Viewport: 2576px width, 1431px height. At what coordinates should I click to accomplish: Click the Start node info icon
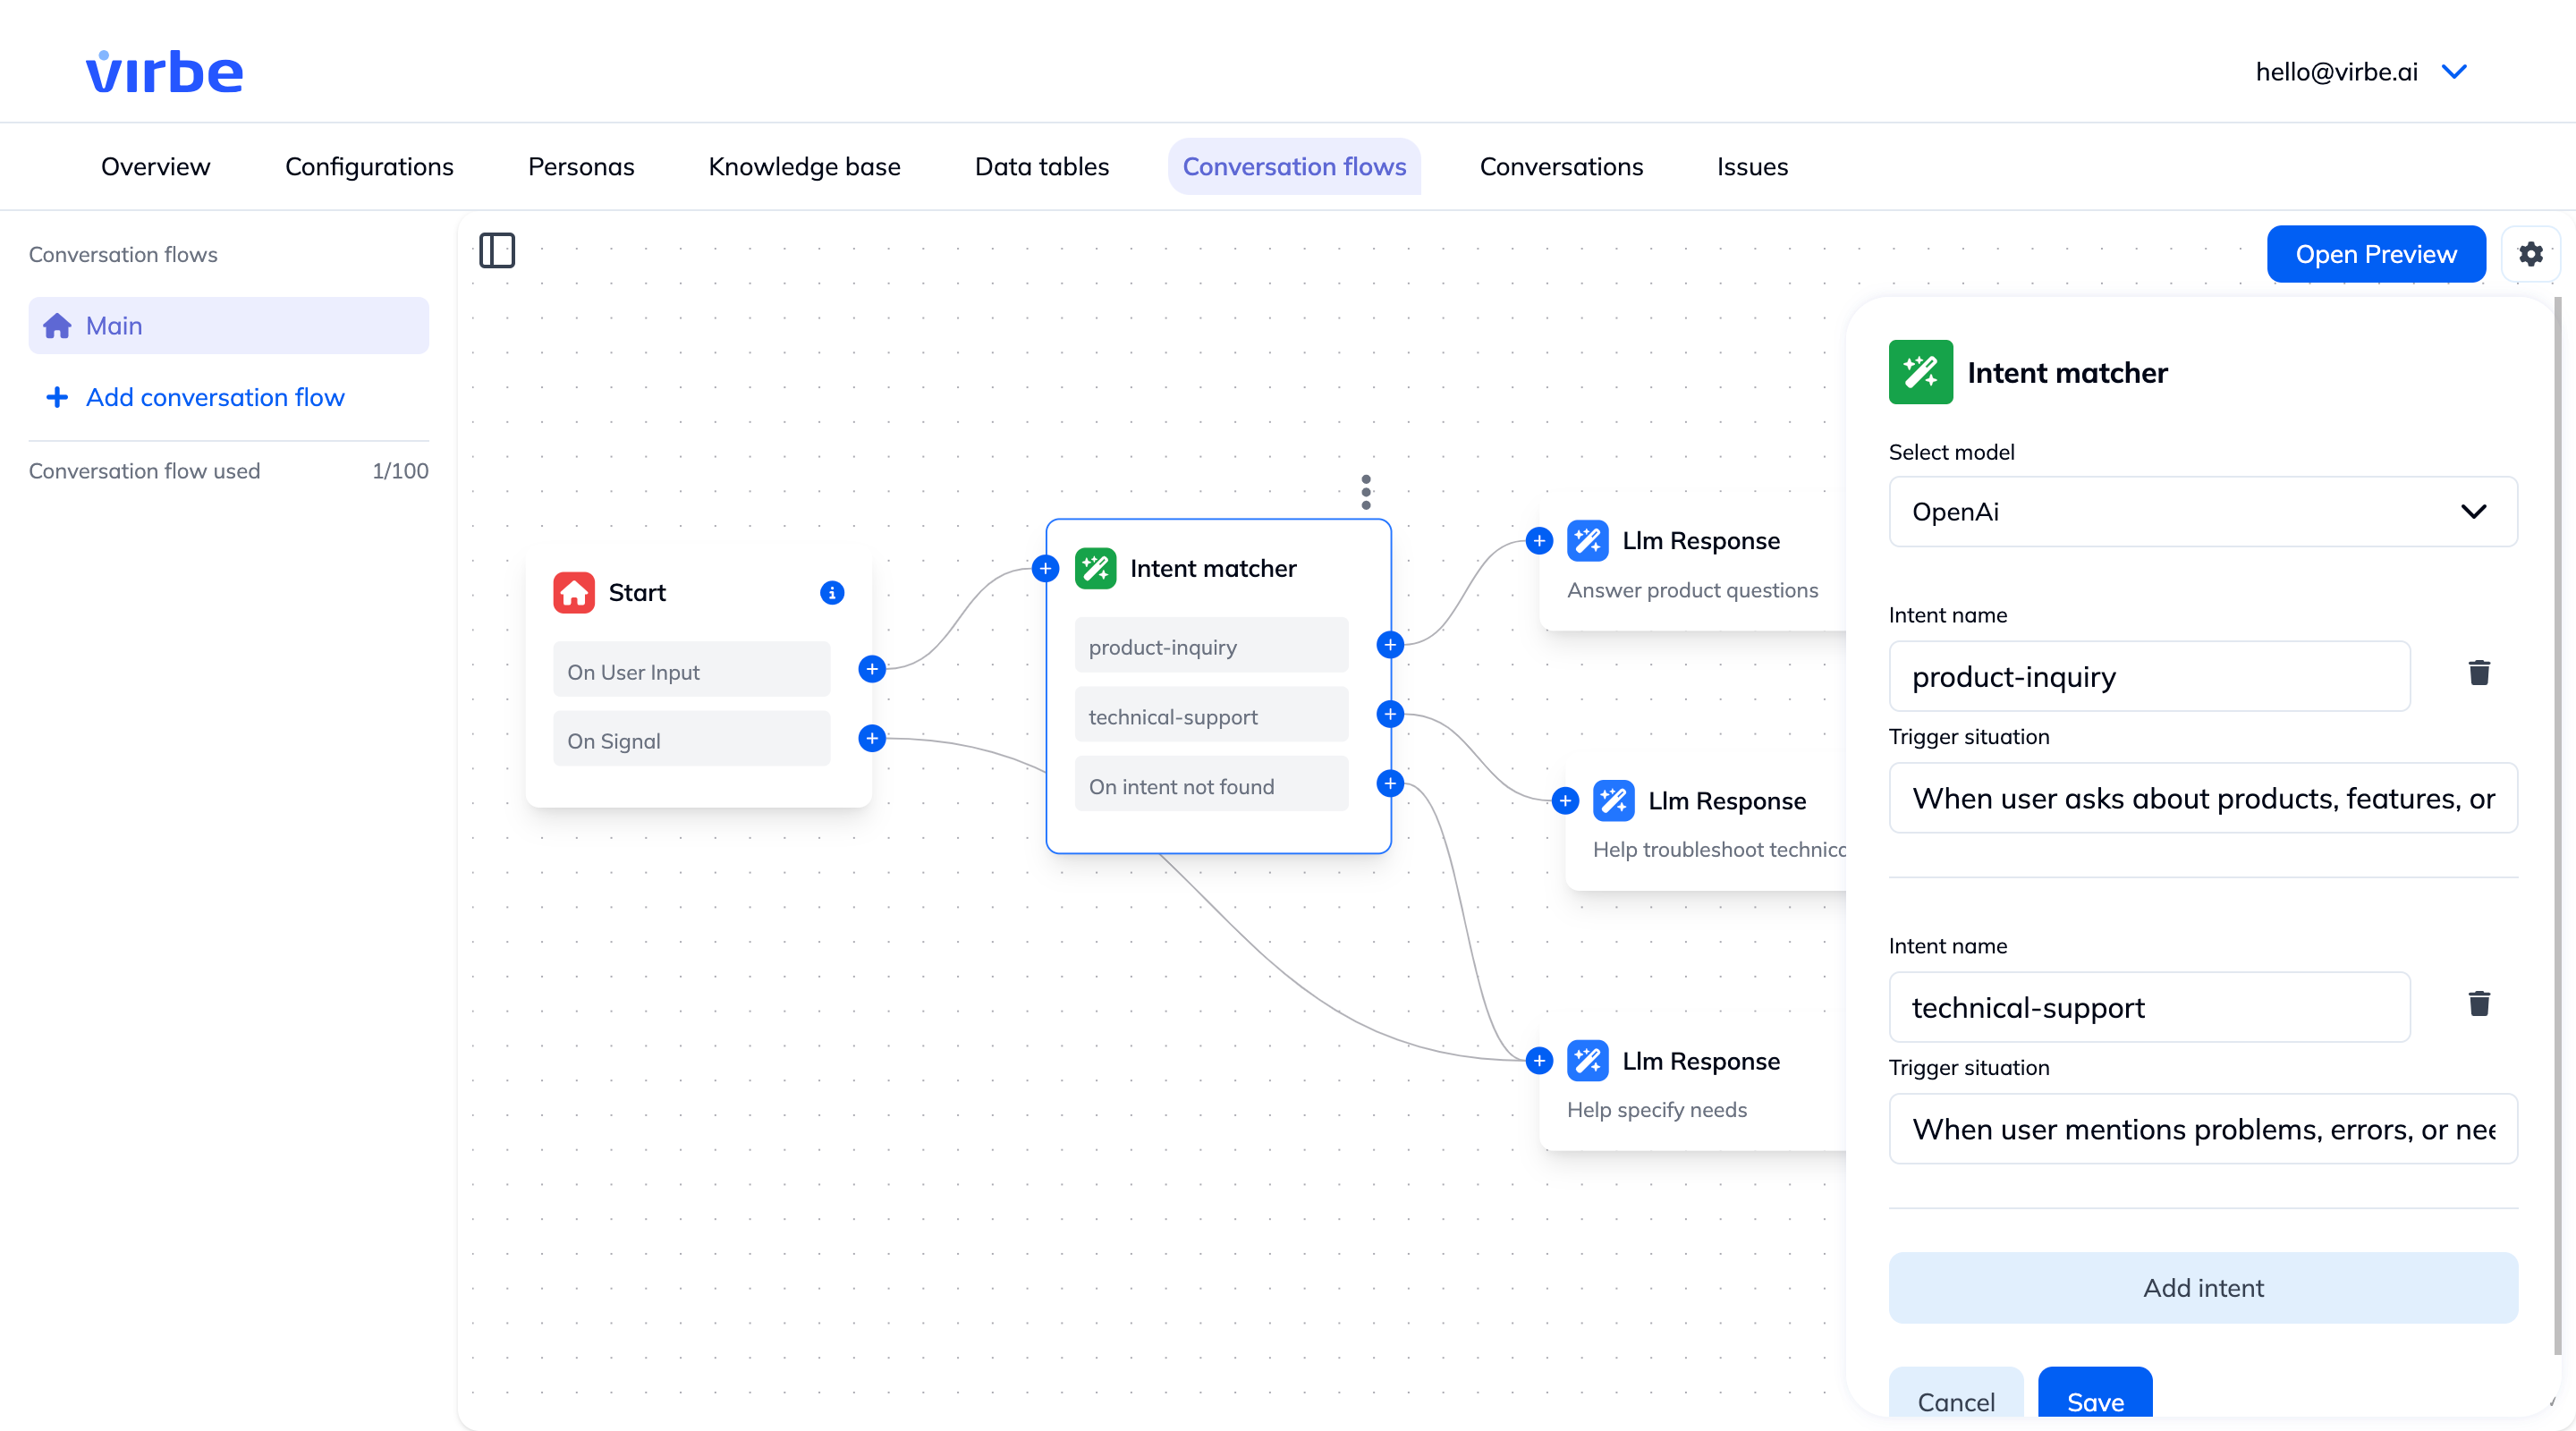click(x=831, y=593)
